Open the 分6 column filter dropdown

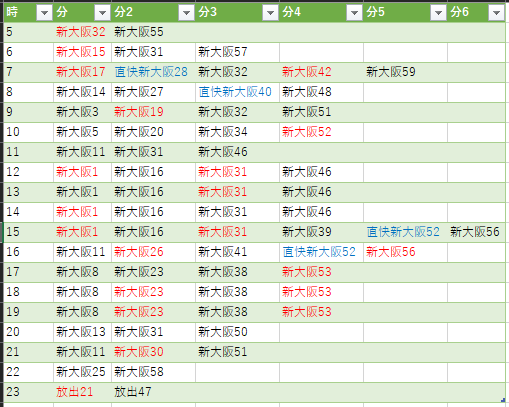tap(496, 13)
